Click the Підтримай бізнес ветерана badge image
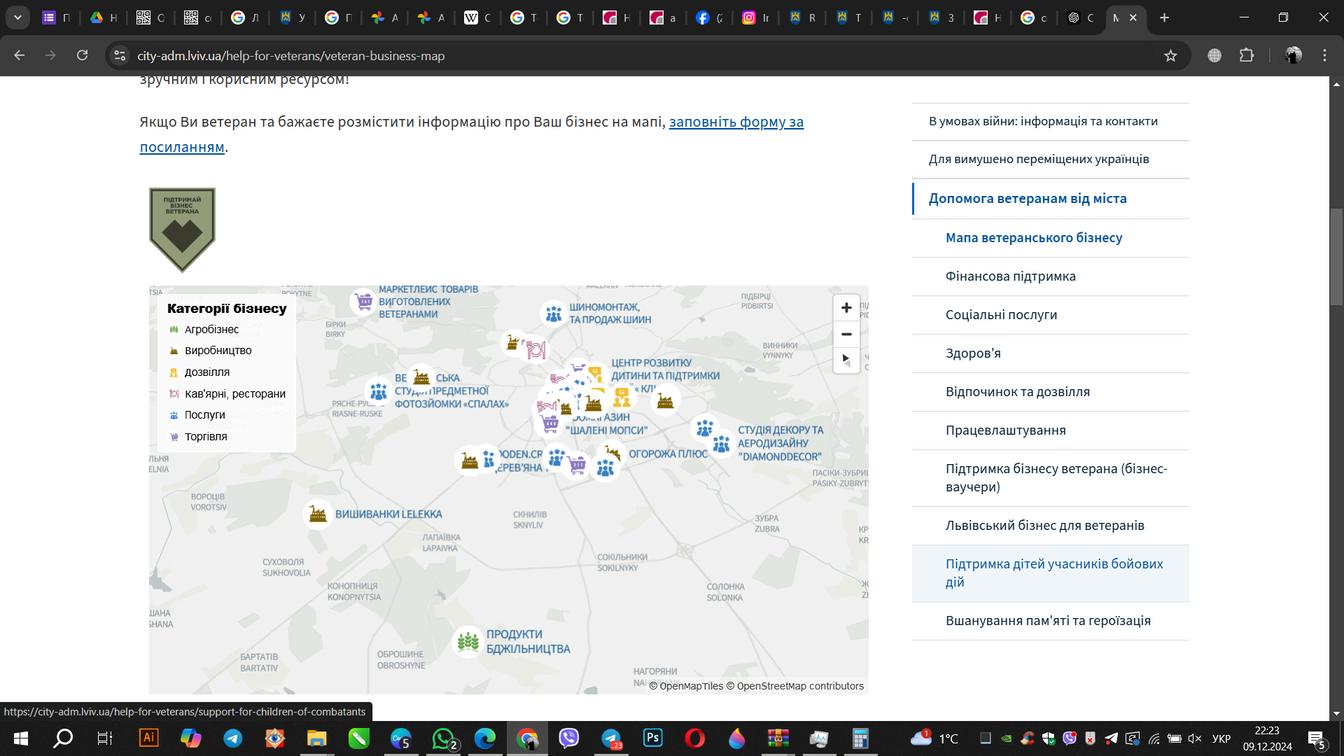Screen dimensions: 1344x756 click(x=182, y=230)
